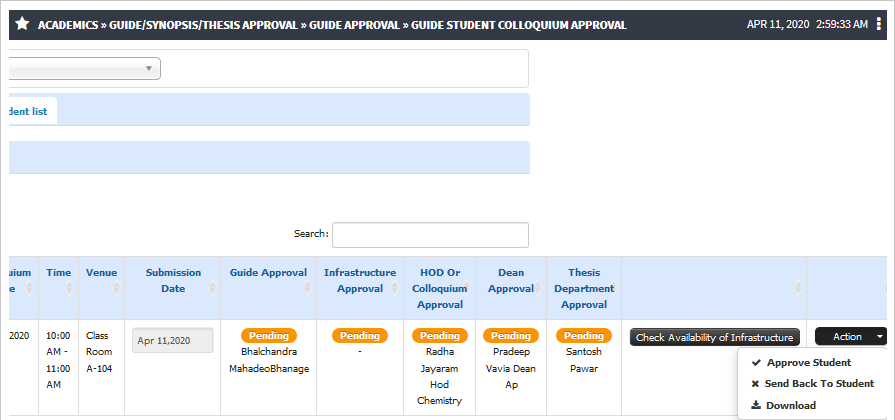Expand the Action dropdown caret
Image resolution: width=895 pixels, height=420 pixels.
(x=879, y=337)
